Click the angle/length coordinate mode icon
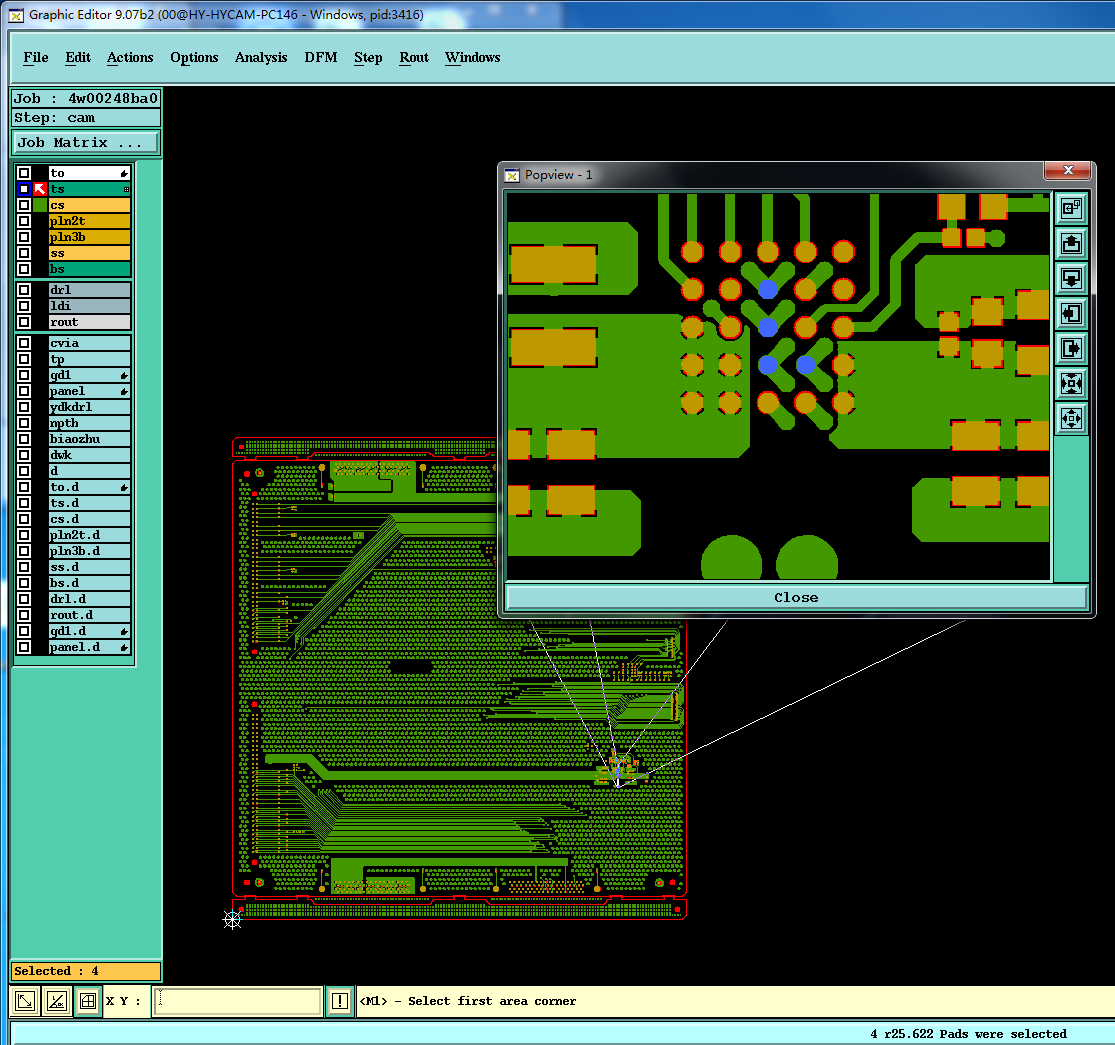 pyautogui.click(x=57, y=1002)
